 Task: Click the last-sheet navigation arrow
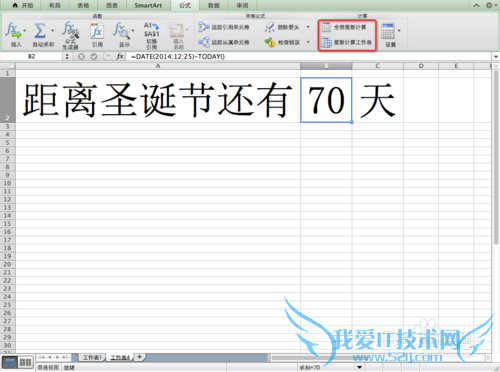(65, 357)
